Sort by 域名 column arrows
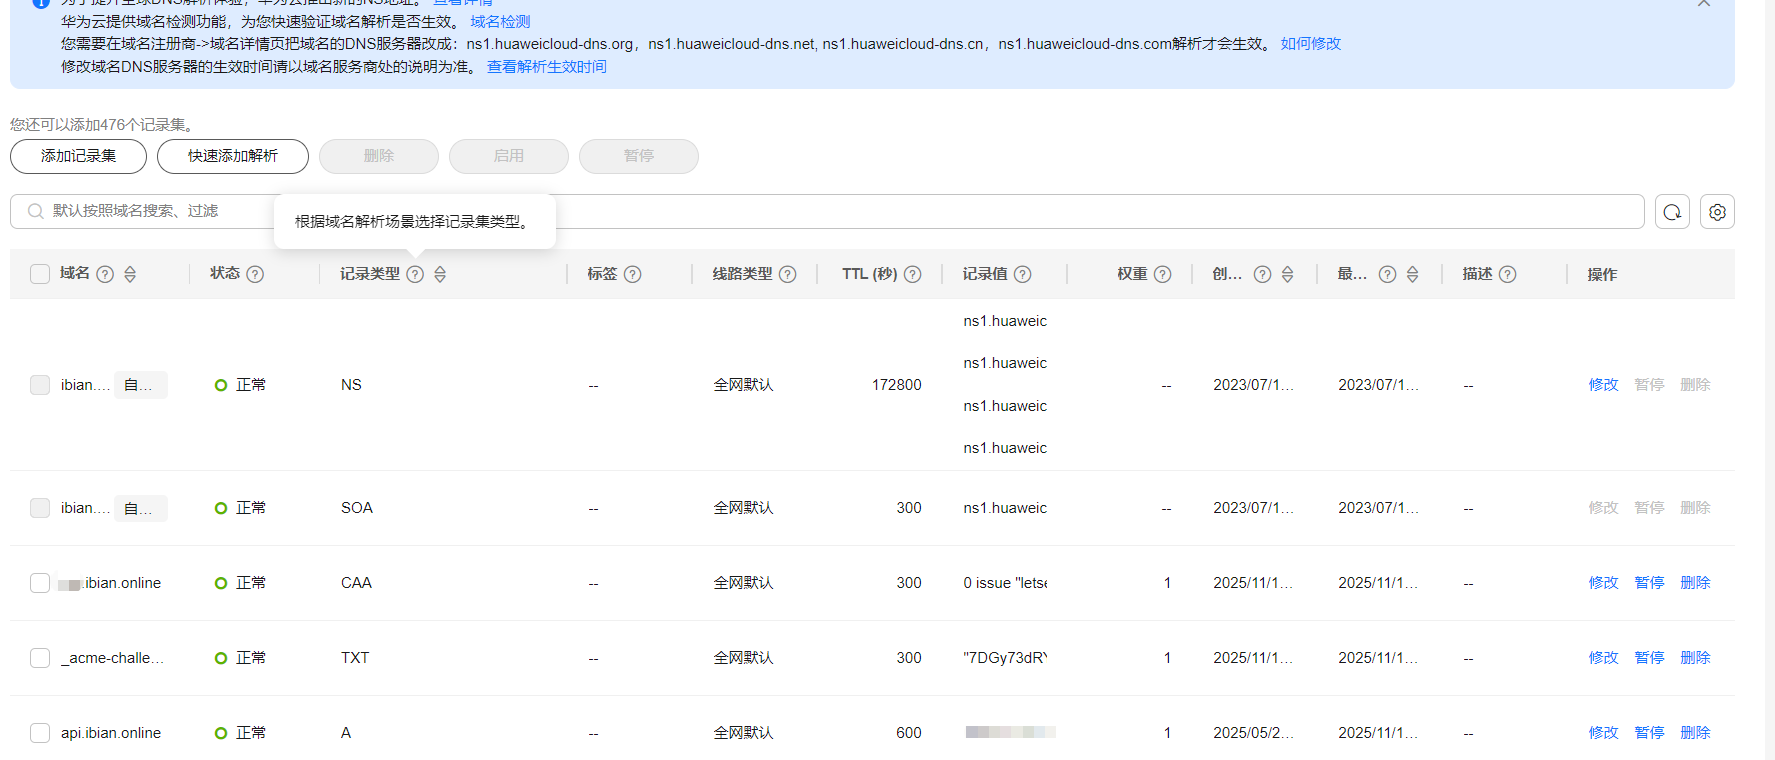1775x760 pixels. pyautogui.click(x=130, y=274)
